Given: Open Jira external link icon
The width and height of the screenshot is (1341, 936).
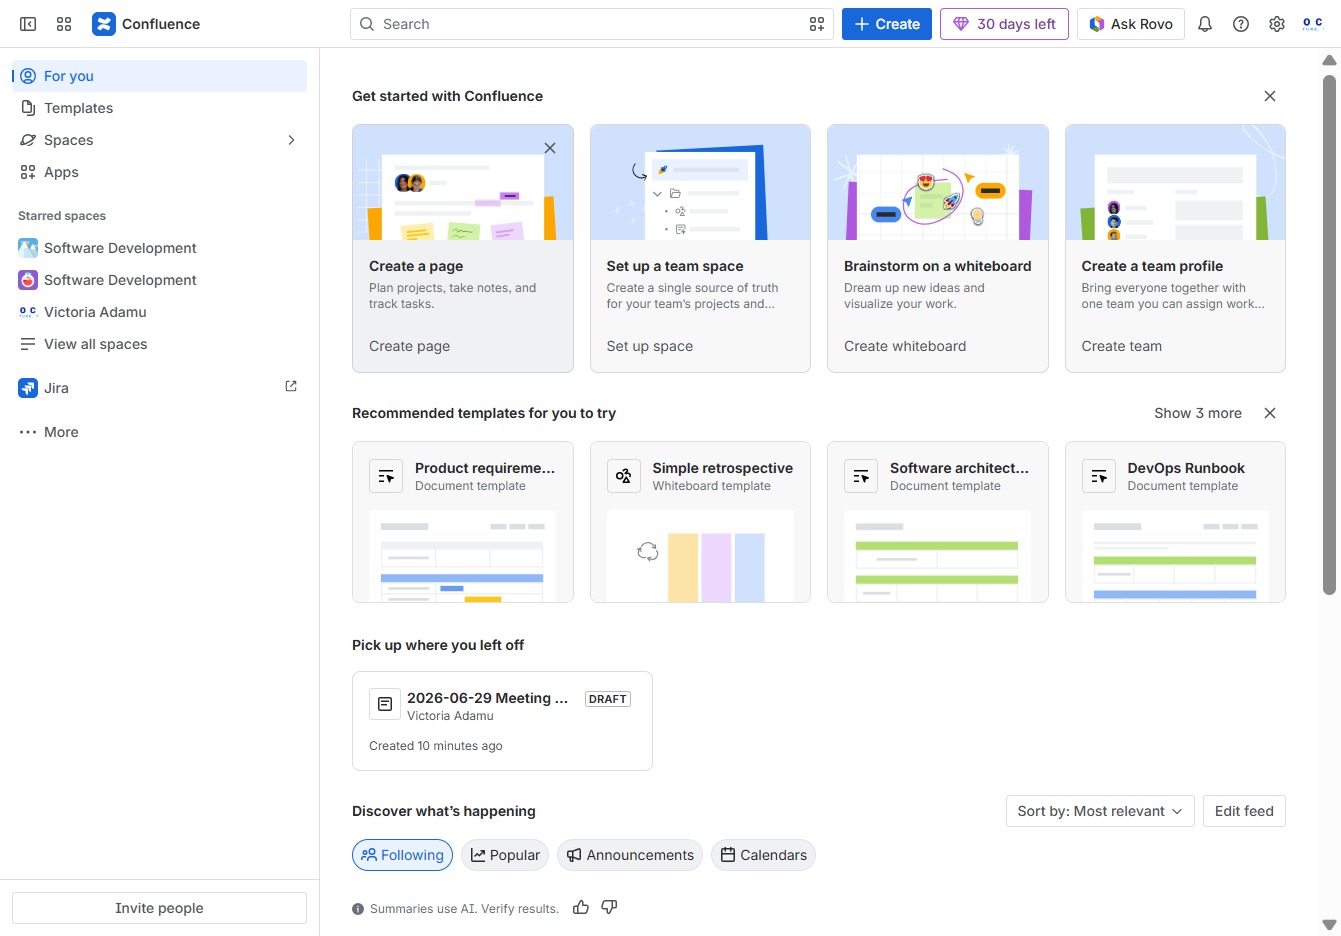Looking at the screenshot, I should click(x=291, y=386).
